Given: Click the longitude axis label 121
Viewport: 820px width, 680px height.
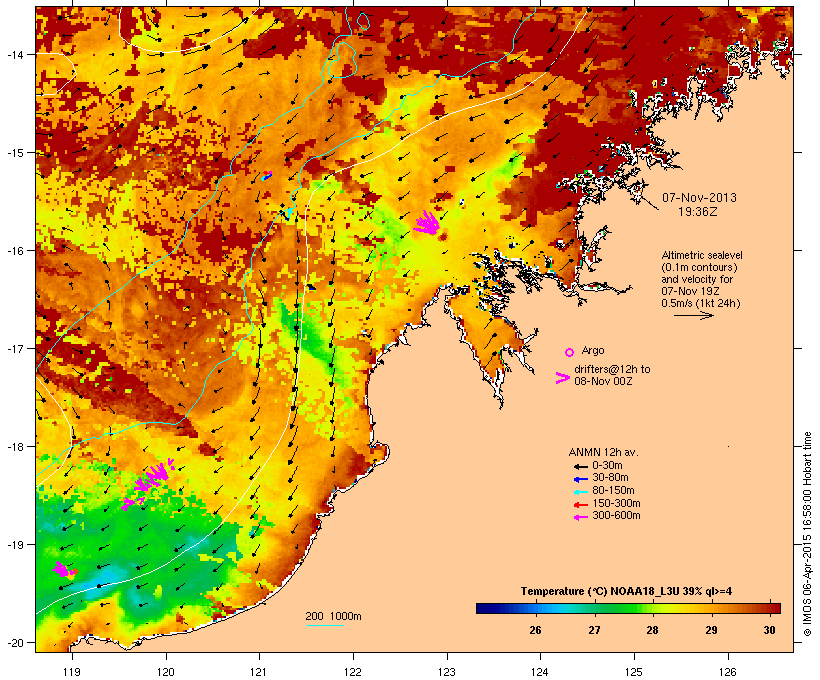Looking at the screenshot, I should (259, 672).
